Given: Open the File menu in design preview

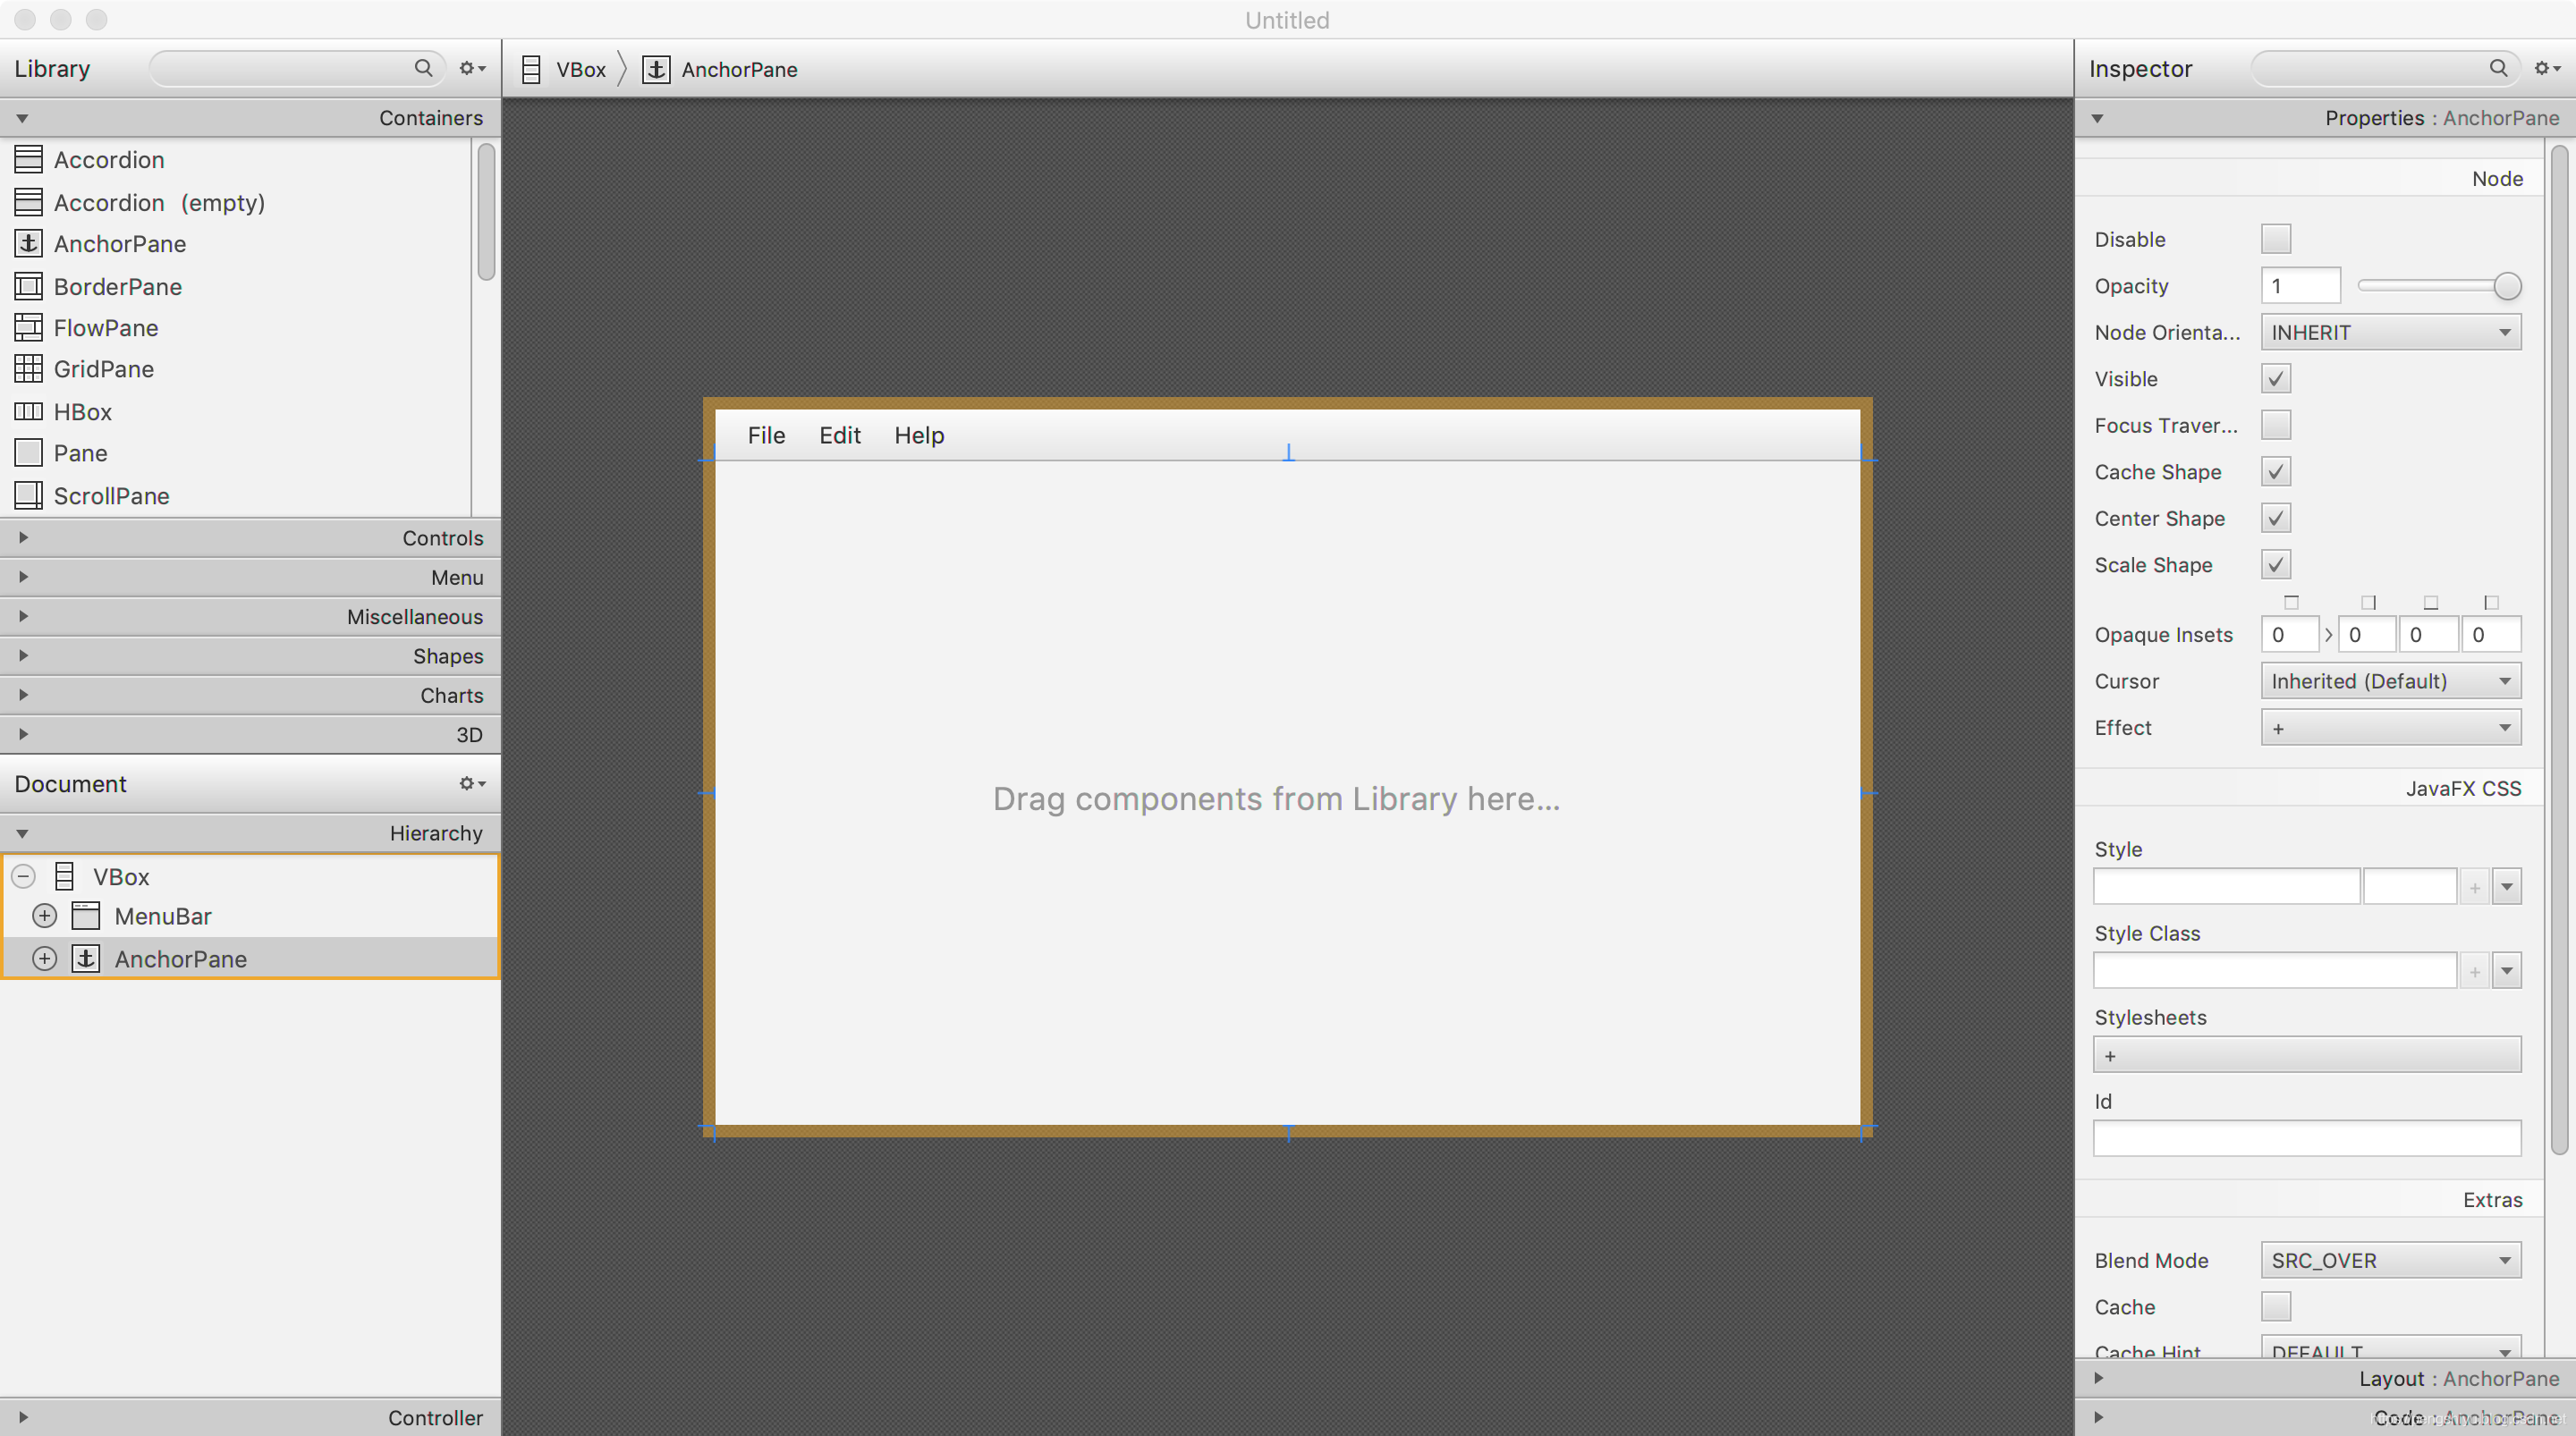Looking at the screenshot, I should coord(766,435).
